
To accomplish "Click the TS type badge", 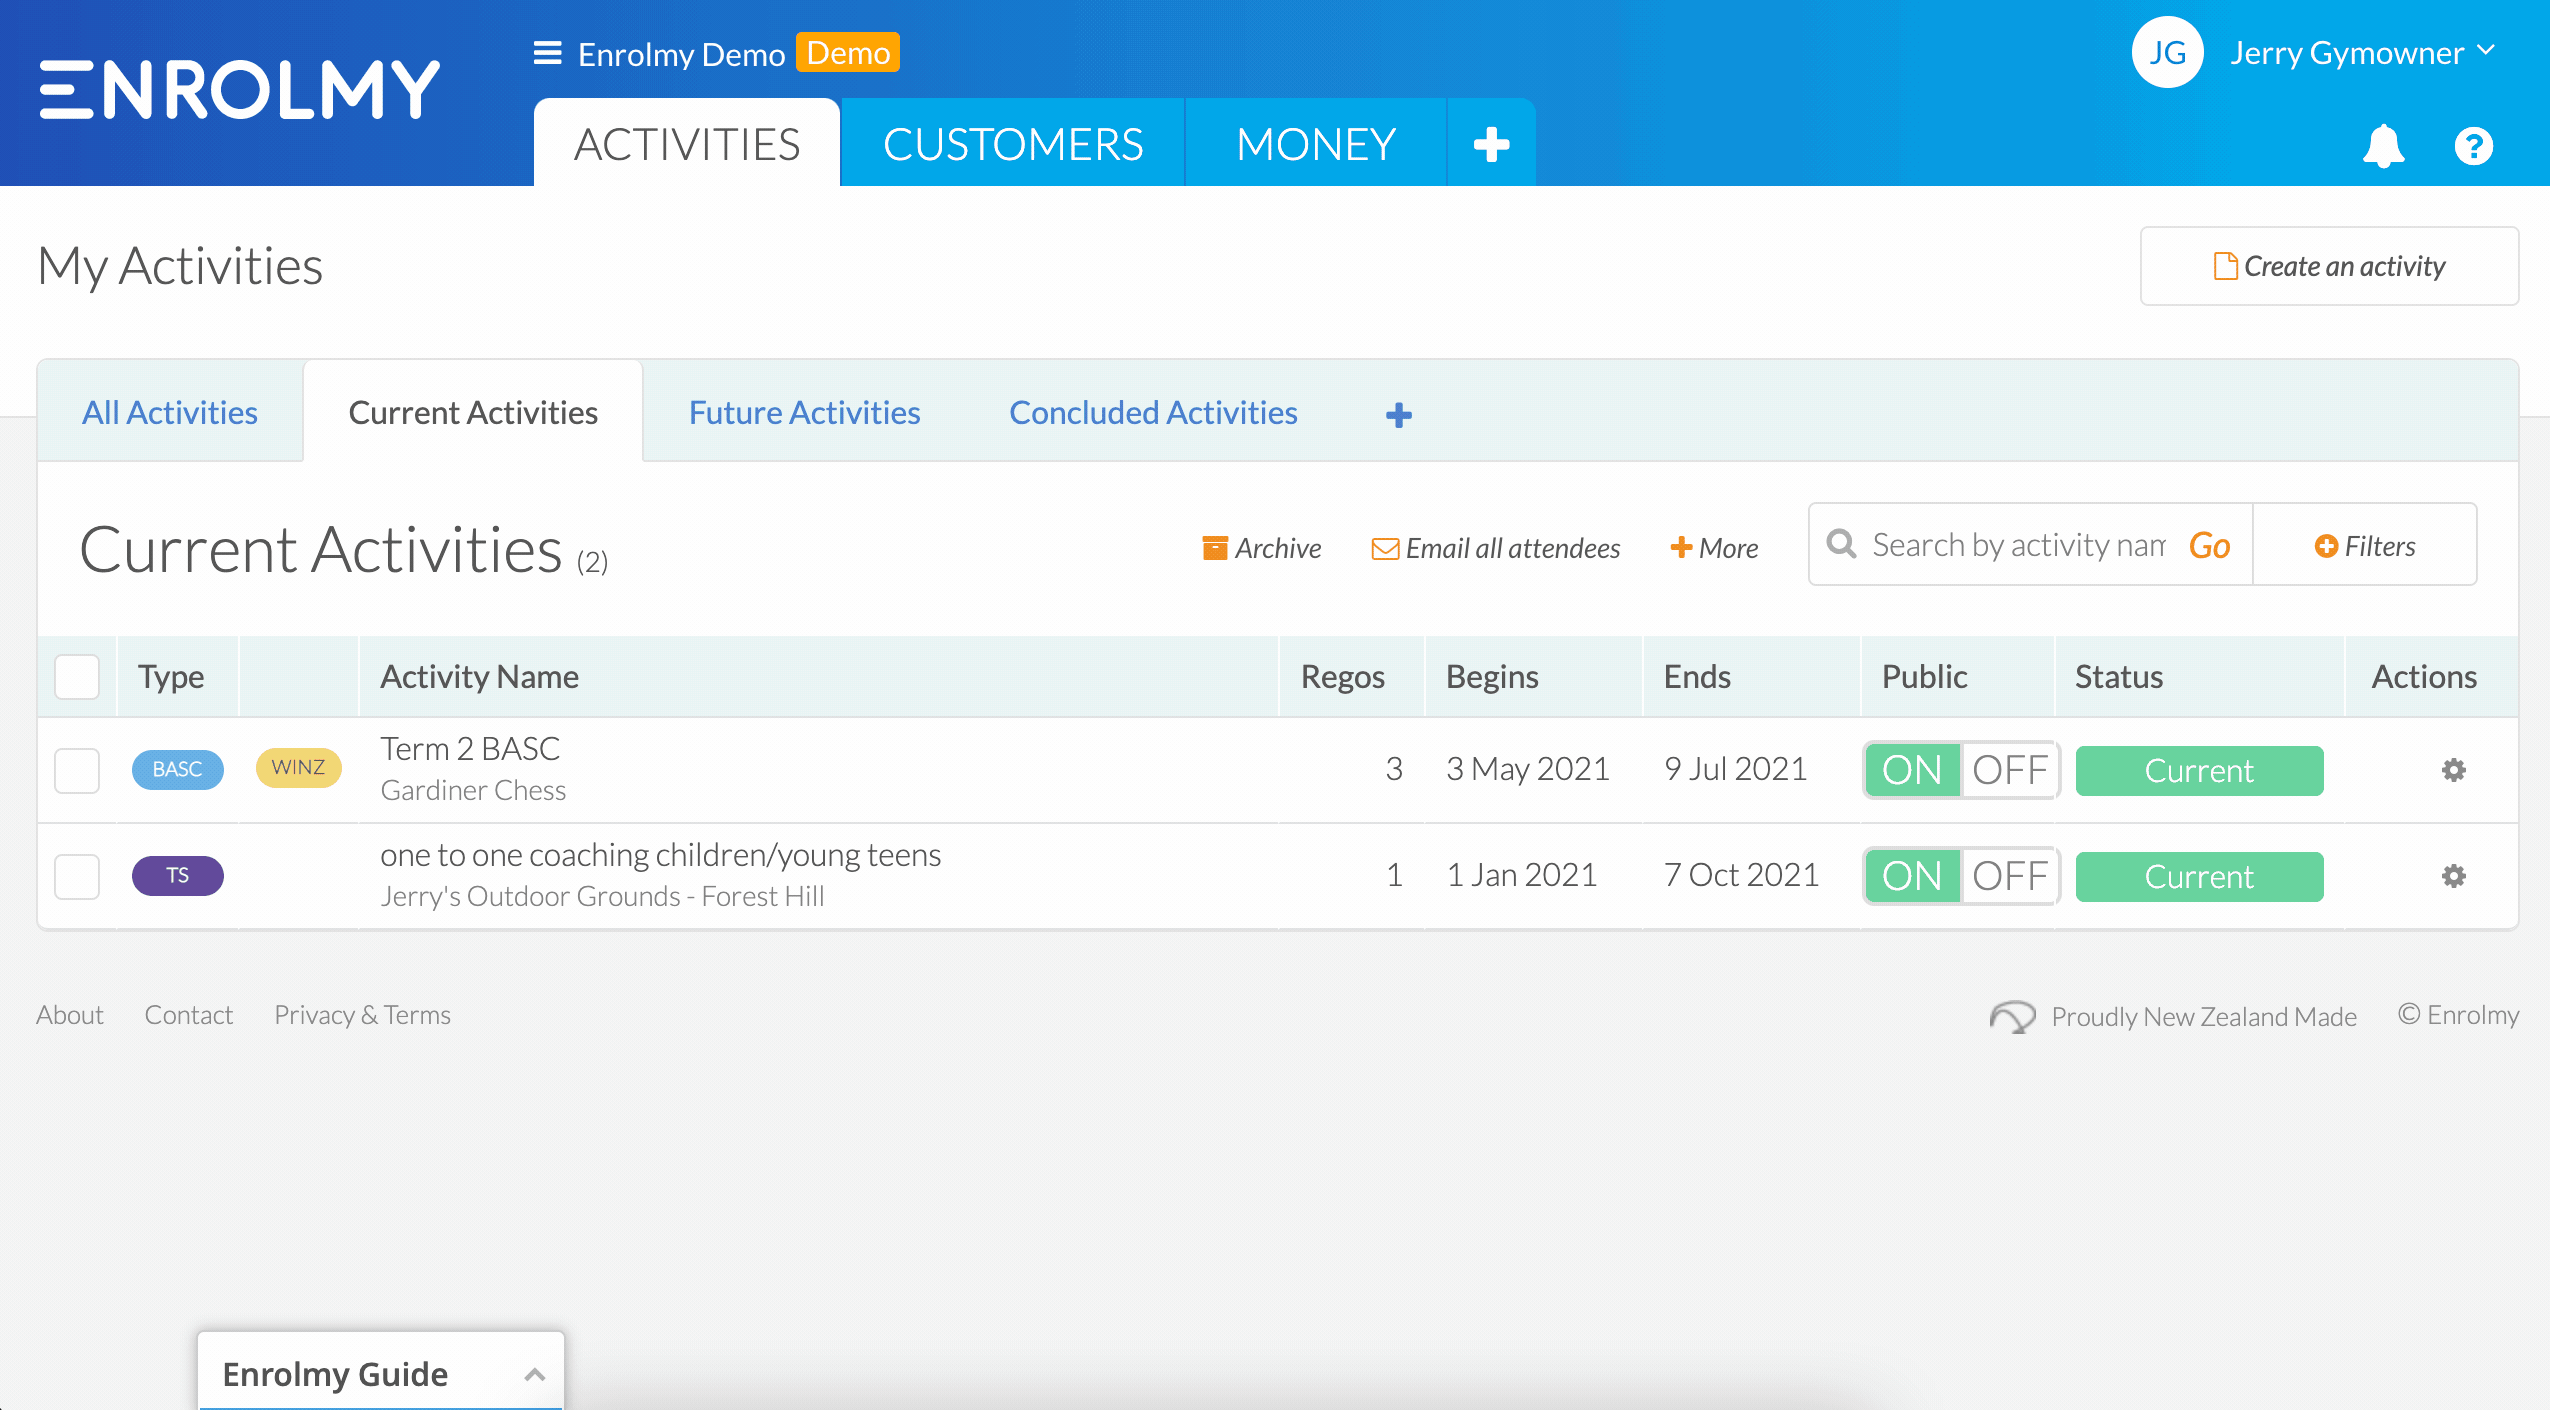I will click(177, 876).
